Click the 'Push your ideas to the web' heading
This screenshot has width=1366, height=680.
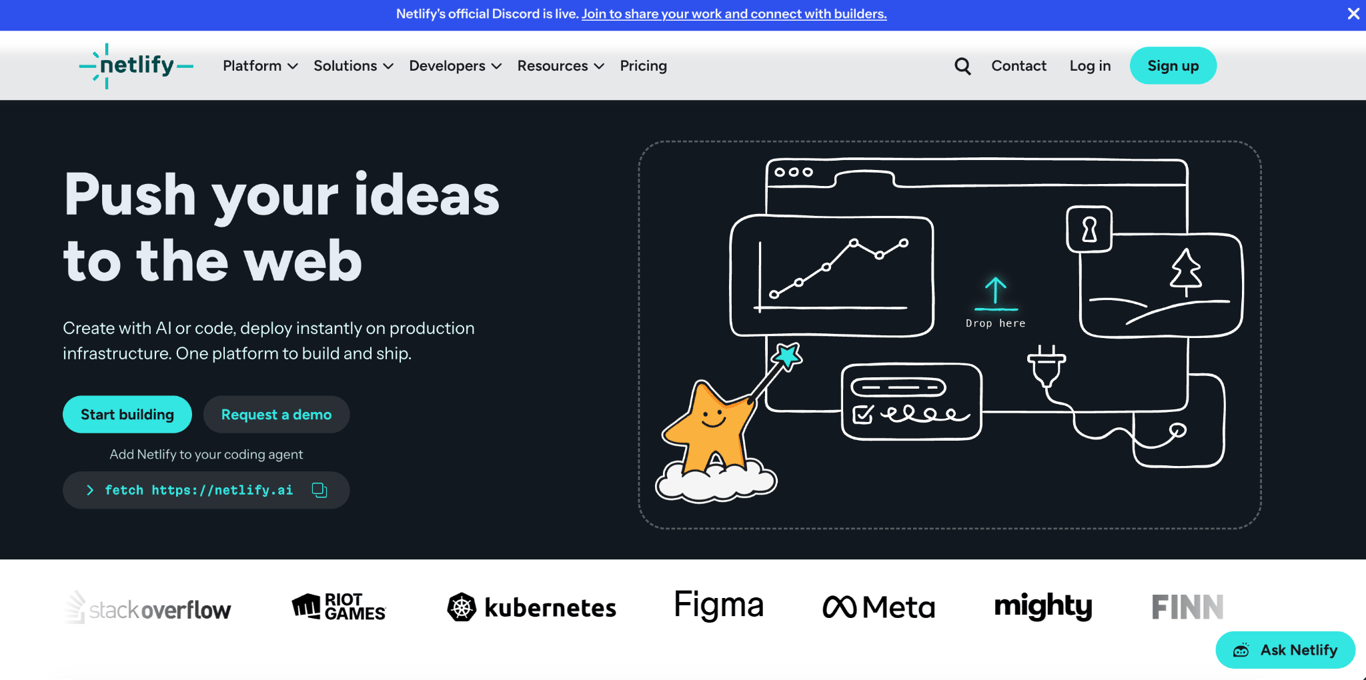point(282,227)
